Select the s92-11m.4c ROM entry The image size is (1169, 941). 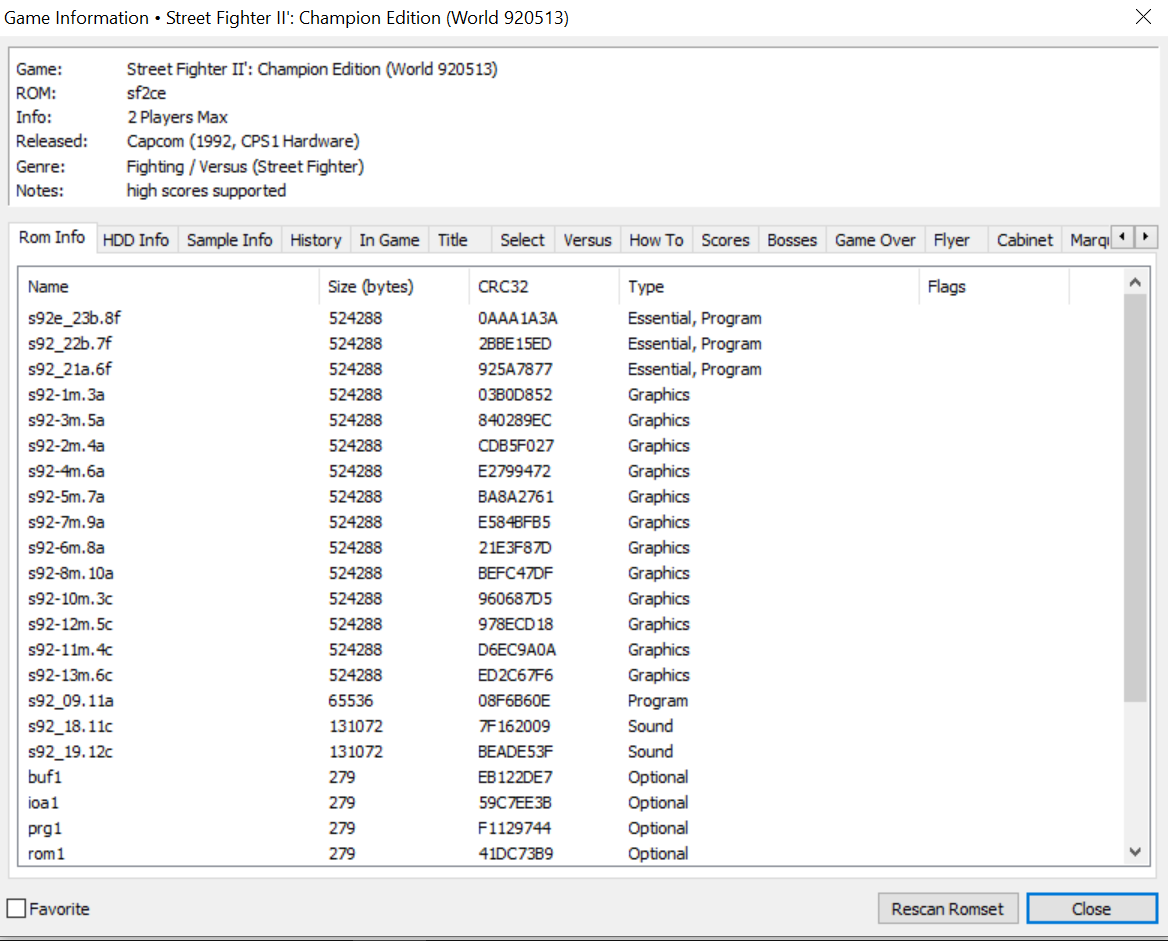point(570,649)
